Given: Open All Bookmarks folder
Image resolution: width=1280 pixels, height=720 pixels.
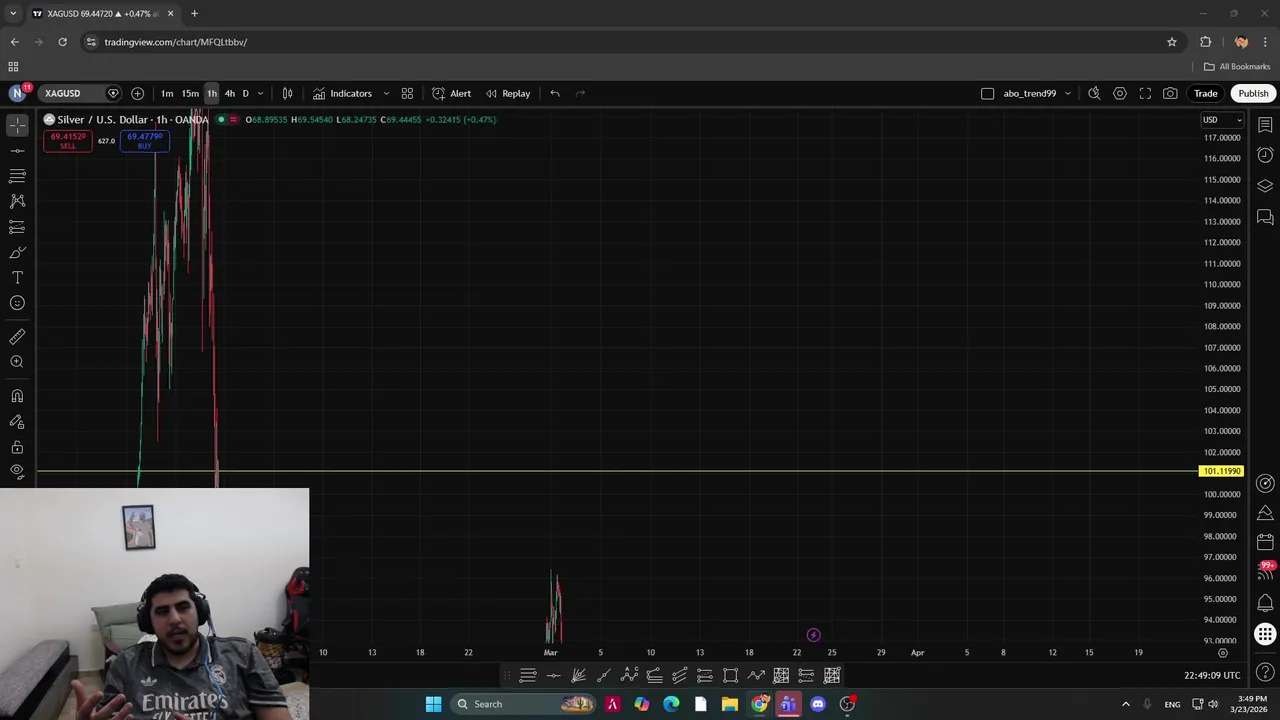Looking at the screenshot, I should [x=1237, y=66].
